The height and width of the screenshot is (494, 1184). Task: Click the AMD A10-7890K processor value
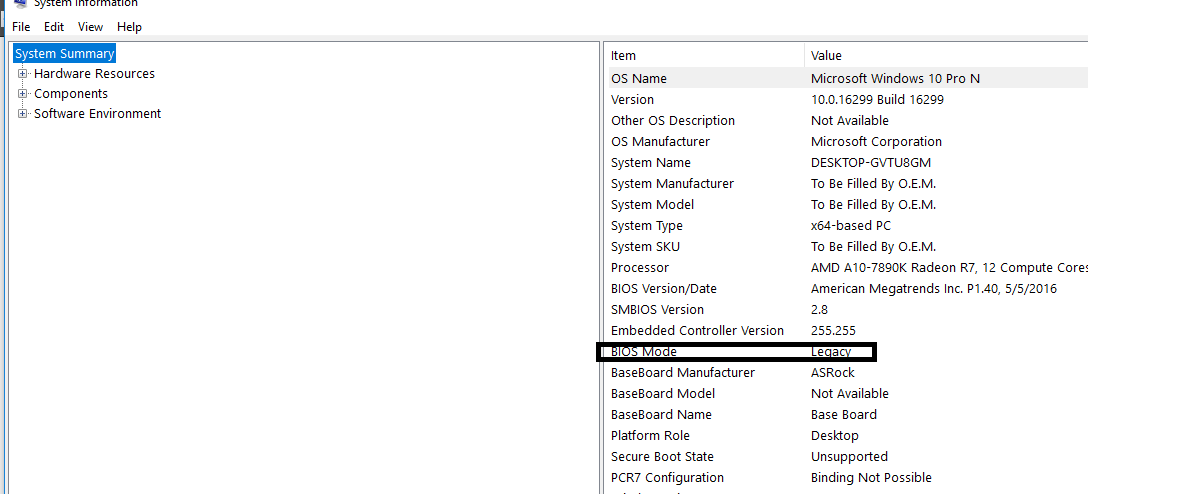[949, 268]
